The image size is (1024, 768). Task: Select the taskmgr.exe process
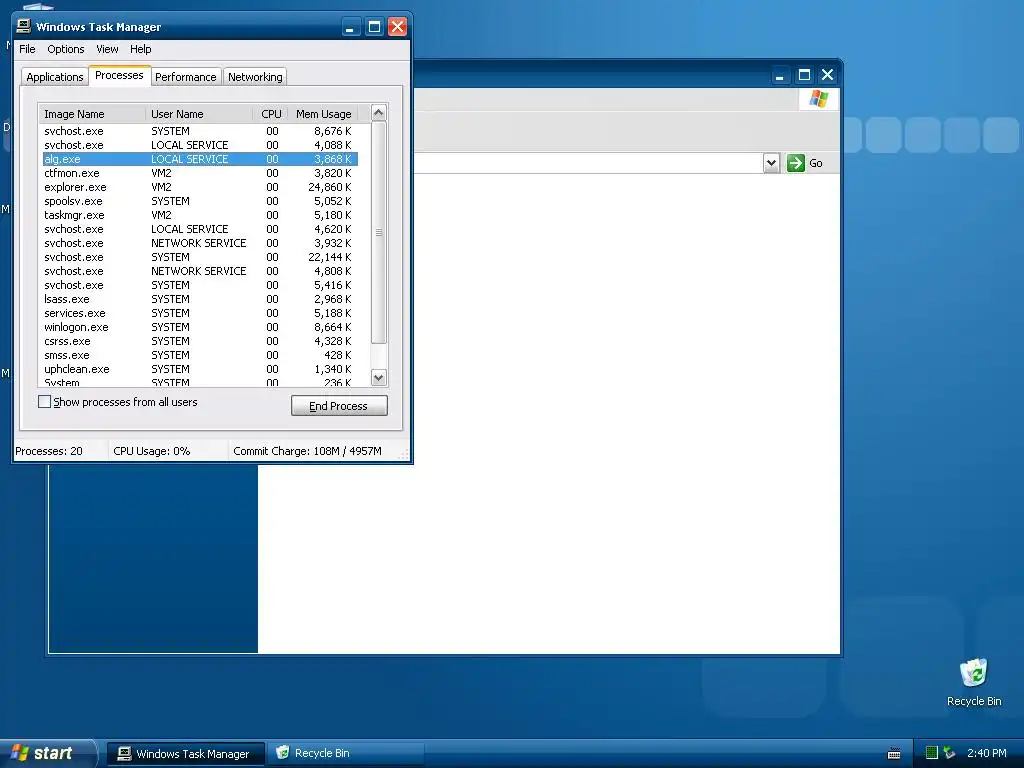(200, 215)
